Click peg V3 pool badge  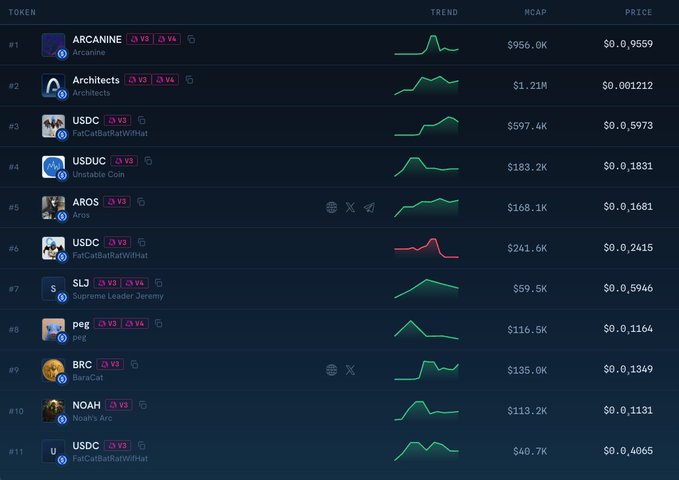tap(107, 323)
